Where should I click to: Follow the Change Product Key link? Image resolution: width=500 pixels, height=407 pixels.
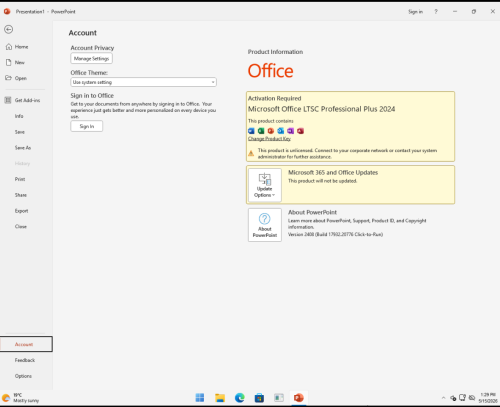pos(269,139)
